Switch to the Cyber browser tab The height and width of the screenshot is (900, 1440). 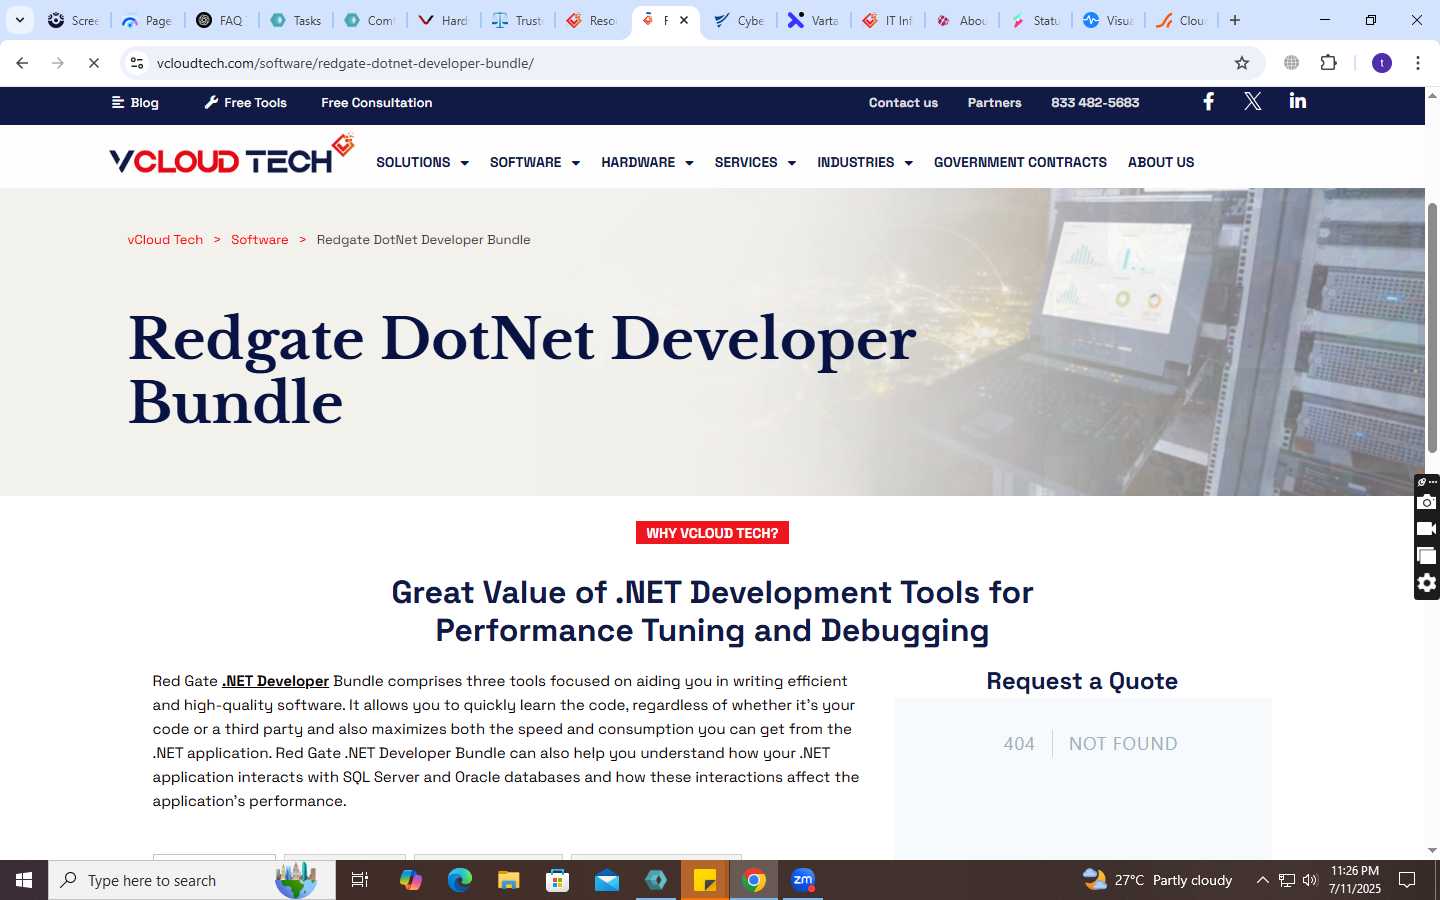740,20
